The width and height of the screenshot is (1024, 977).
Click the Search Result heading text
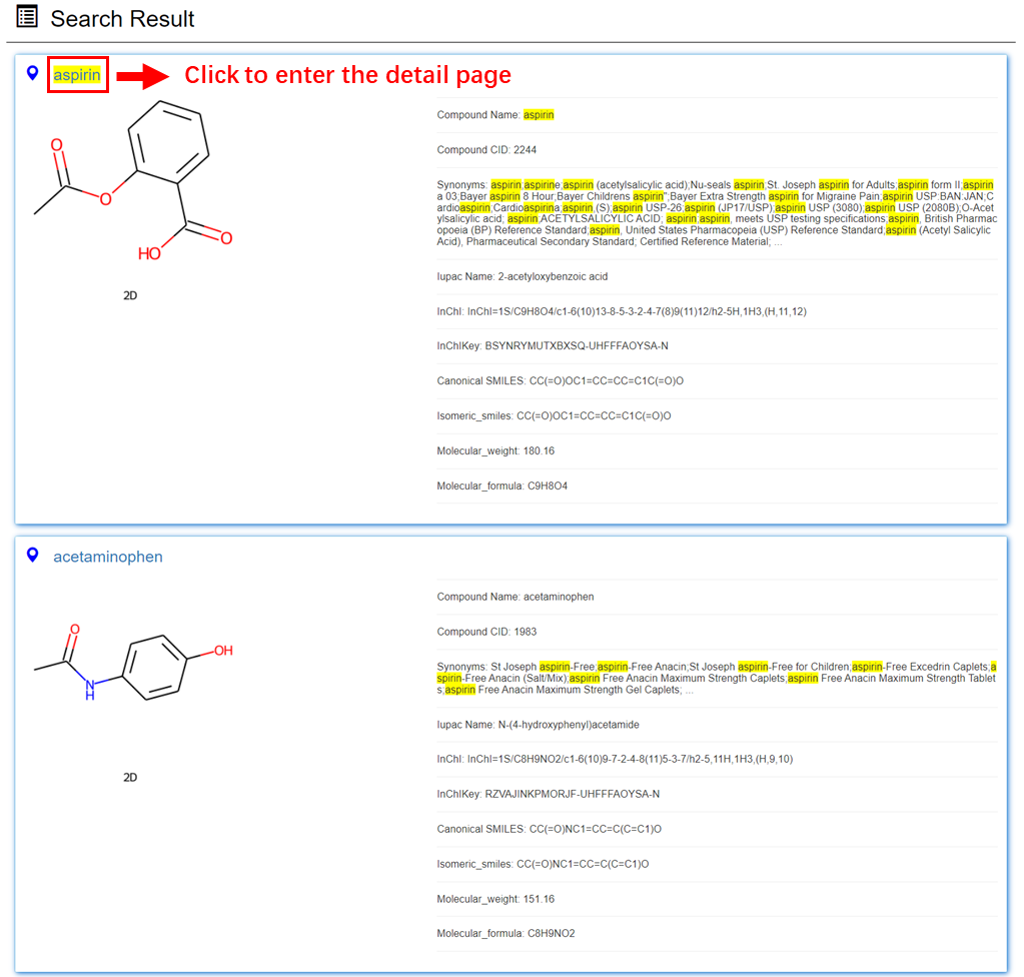122,19
